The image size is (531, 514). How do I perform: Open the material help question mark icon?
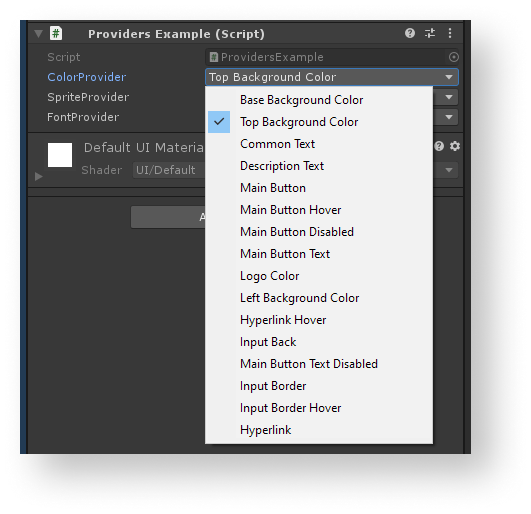(x=439, y=146)
